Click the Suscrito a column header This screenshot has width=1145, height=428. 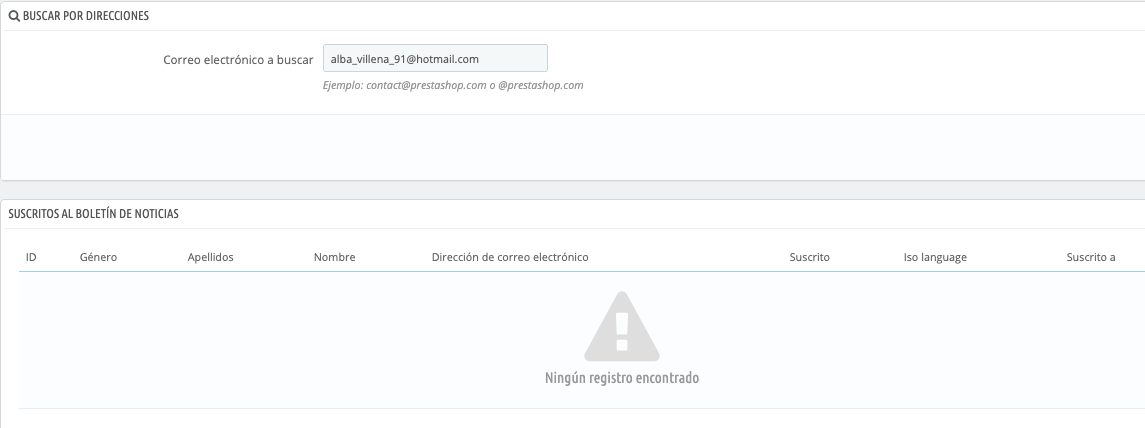[1090, 257]
